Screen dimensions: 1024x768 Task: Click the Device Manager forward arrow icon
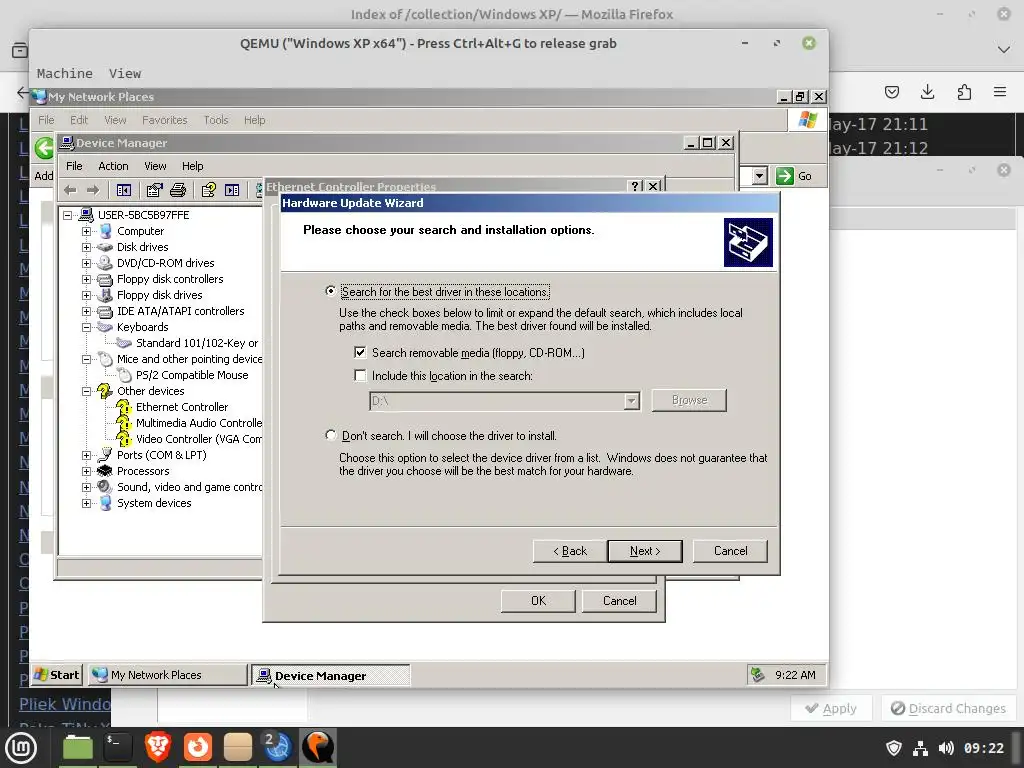[93, 190]
